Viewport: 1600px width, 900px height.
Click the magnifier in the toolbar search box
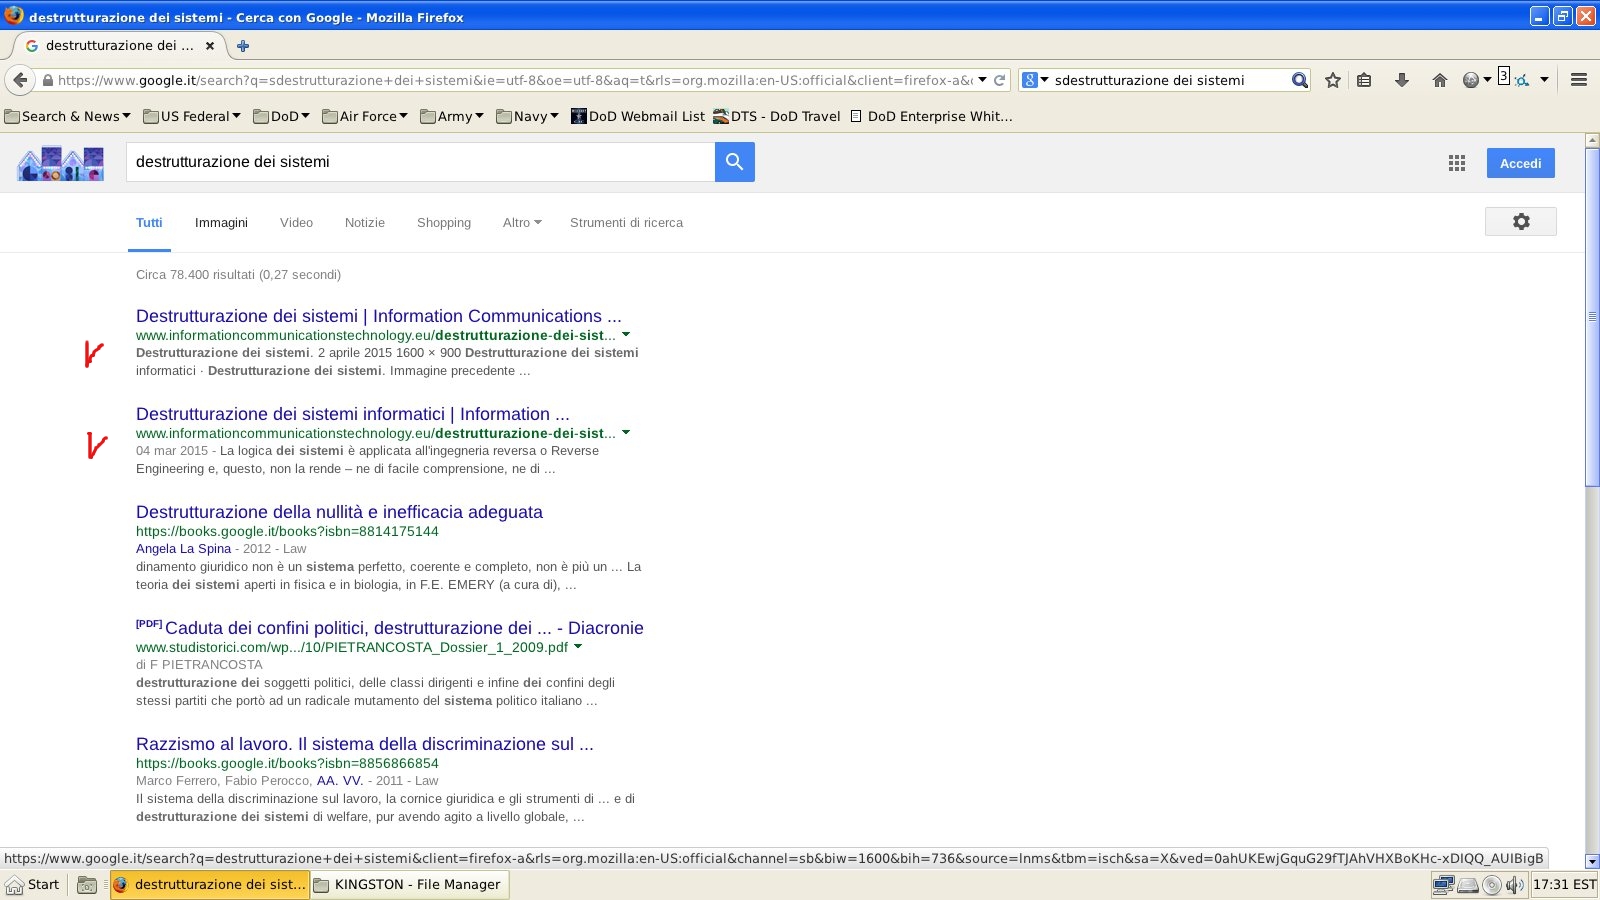(1299, 80)
